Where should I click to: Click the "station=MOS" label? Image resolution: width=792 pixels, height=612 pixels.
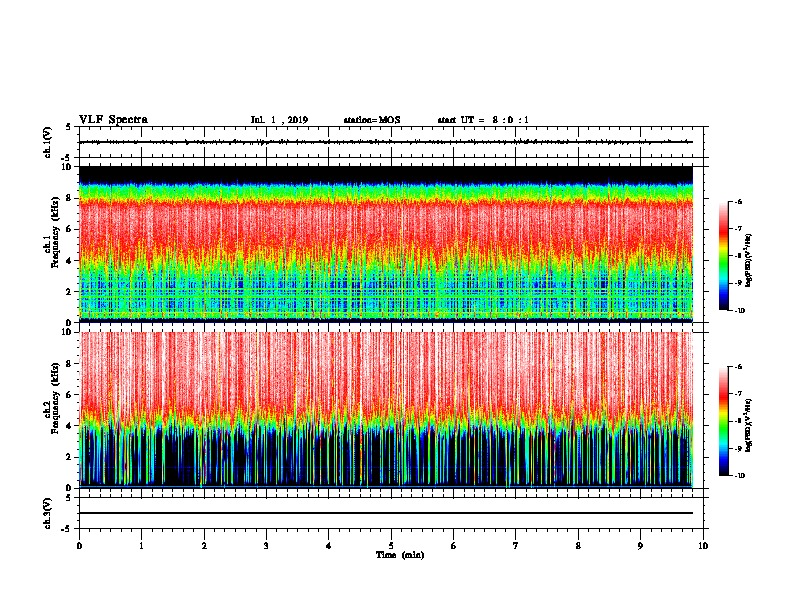pyautogui.click(x=372, y=120)
